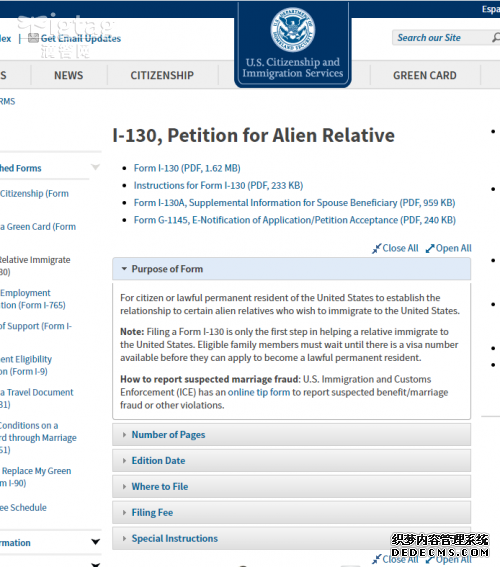Click the top Open All expand icon
Viewport: 500px width, 567px height.
click(430, 248)
